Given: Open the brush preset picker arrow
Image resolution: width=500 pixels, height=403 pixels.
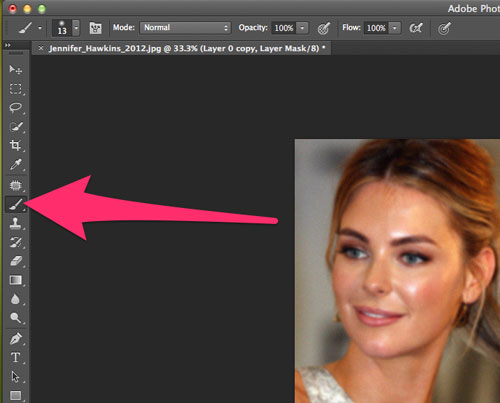Looking at the screenshot, I should tap(76, 28).
